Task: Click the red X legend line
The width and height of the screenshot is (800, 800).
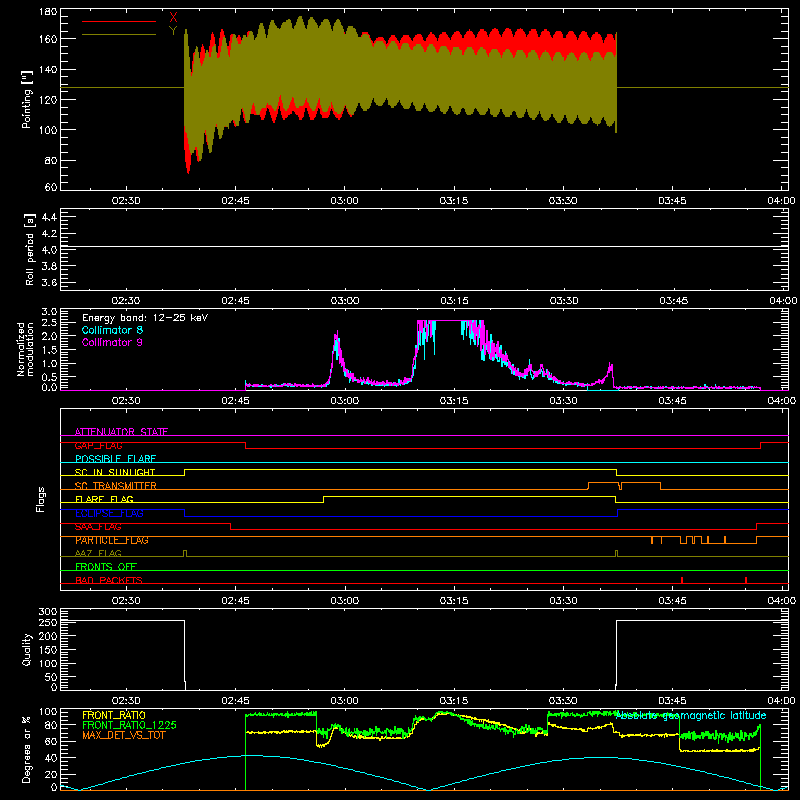Action: [119, 21]
